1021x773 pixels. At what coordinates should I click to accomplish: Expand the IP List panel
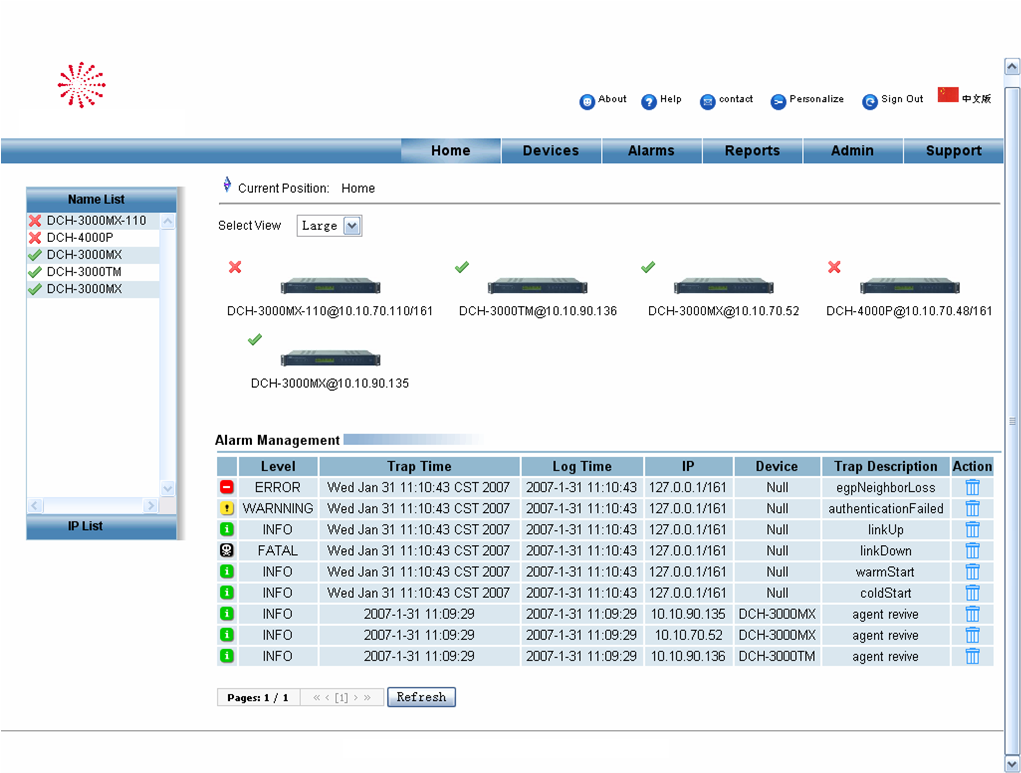[85, 526]
